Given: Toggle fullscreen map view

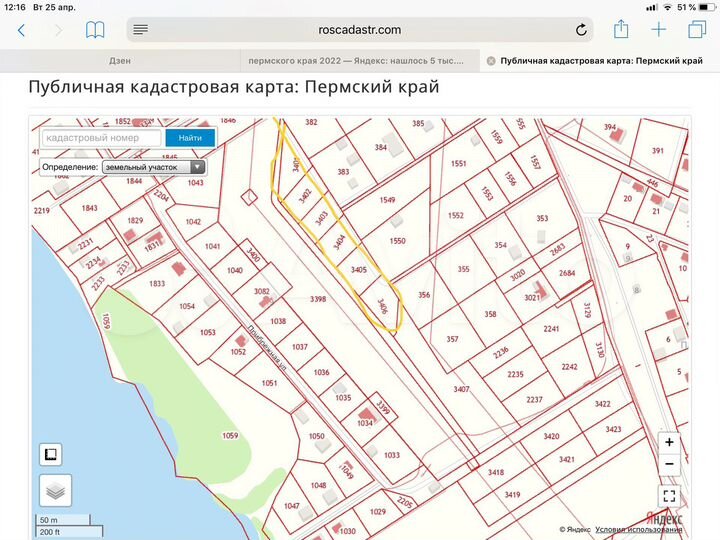Looking at the screenshot, I should coord(669,496).
